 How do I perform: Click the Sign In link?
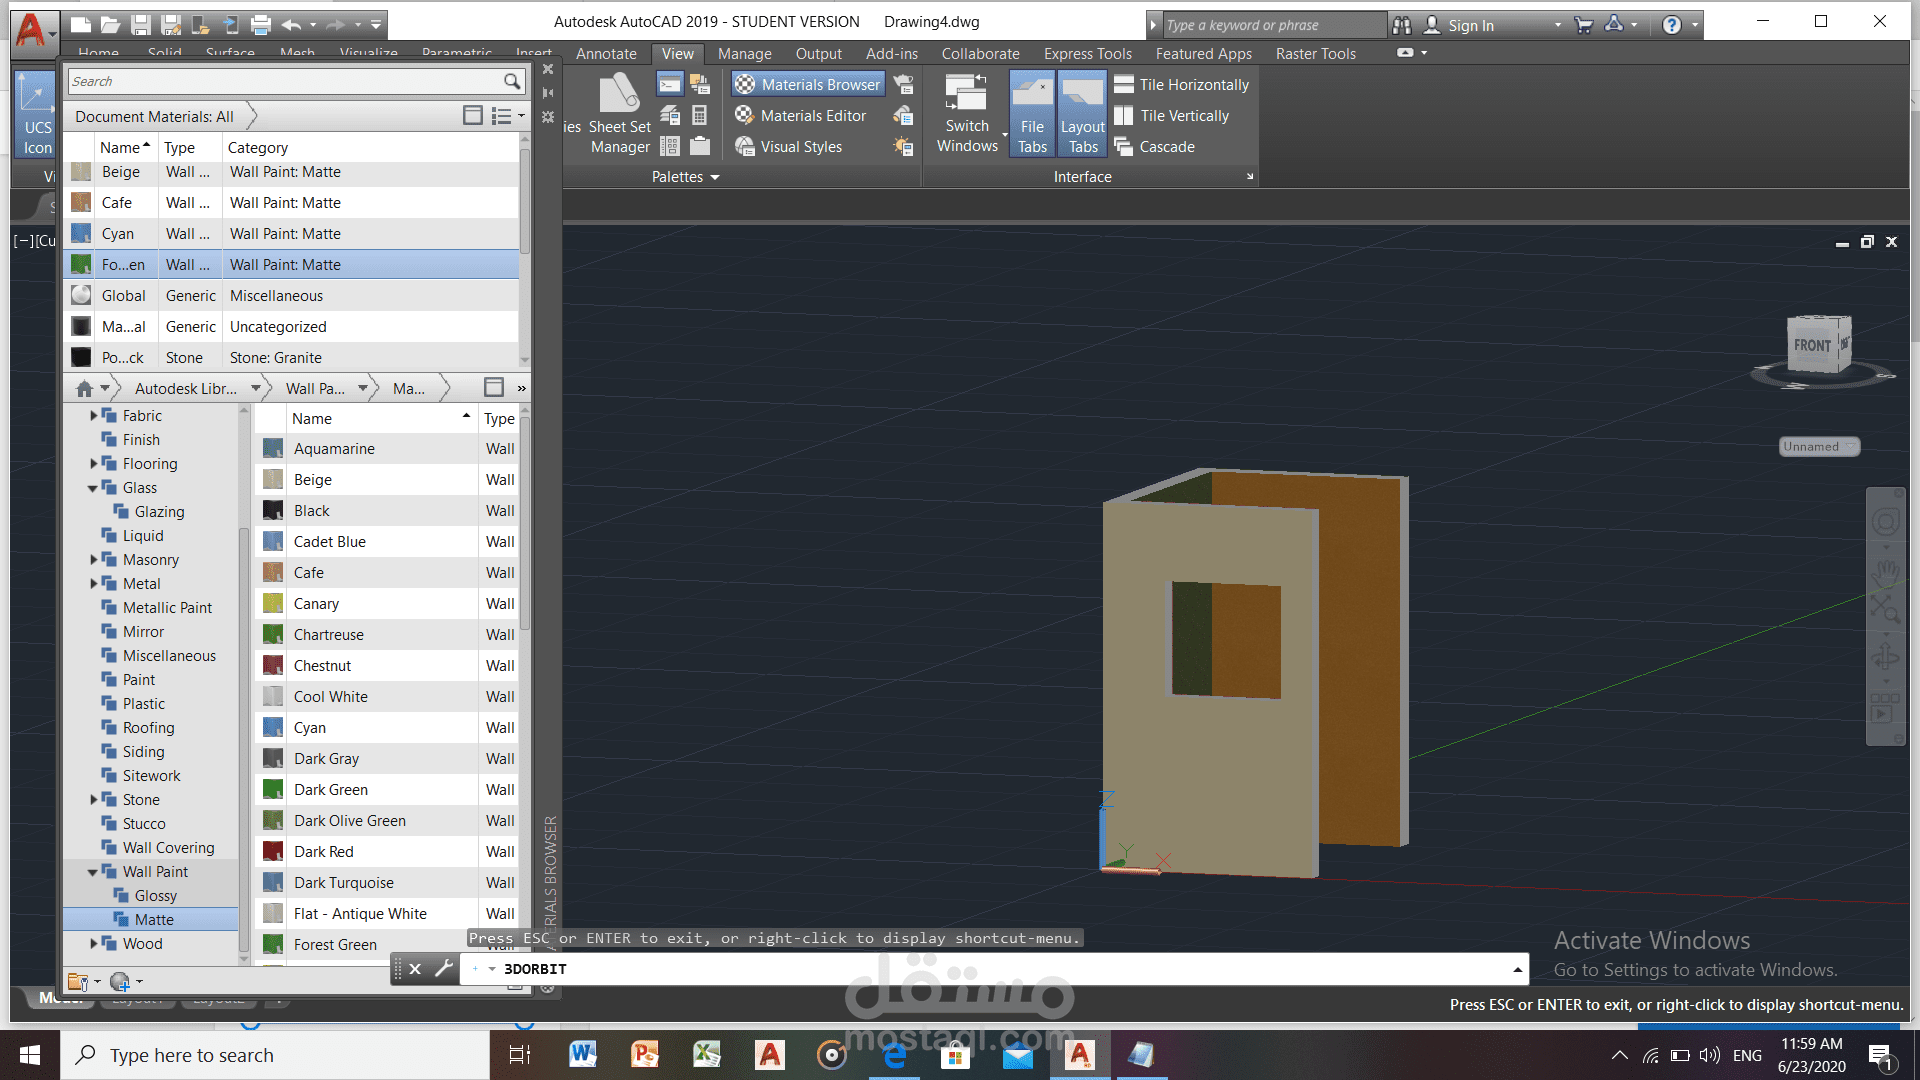(x=1472, y=24)
